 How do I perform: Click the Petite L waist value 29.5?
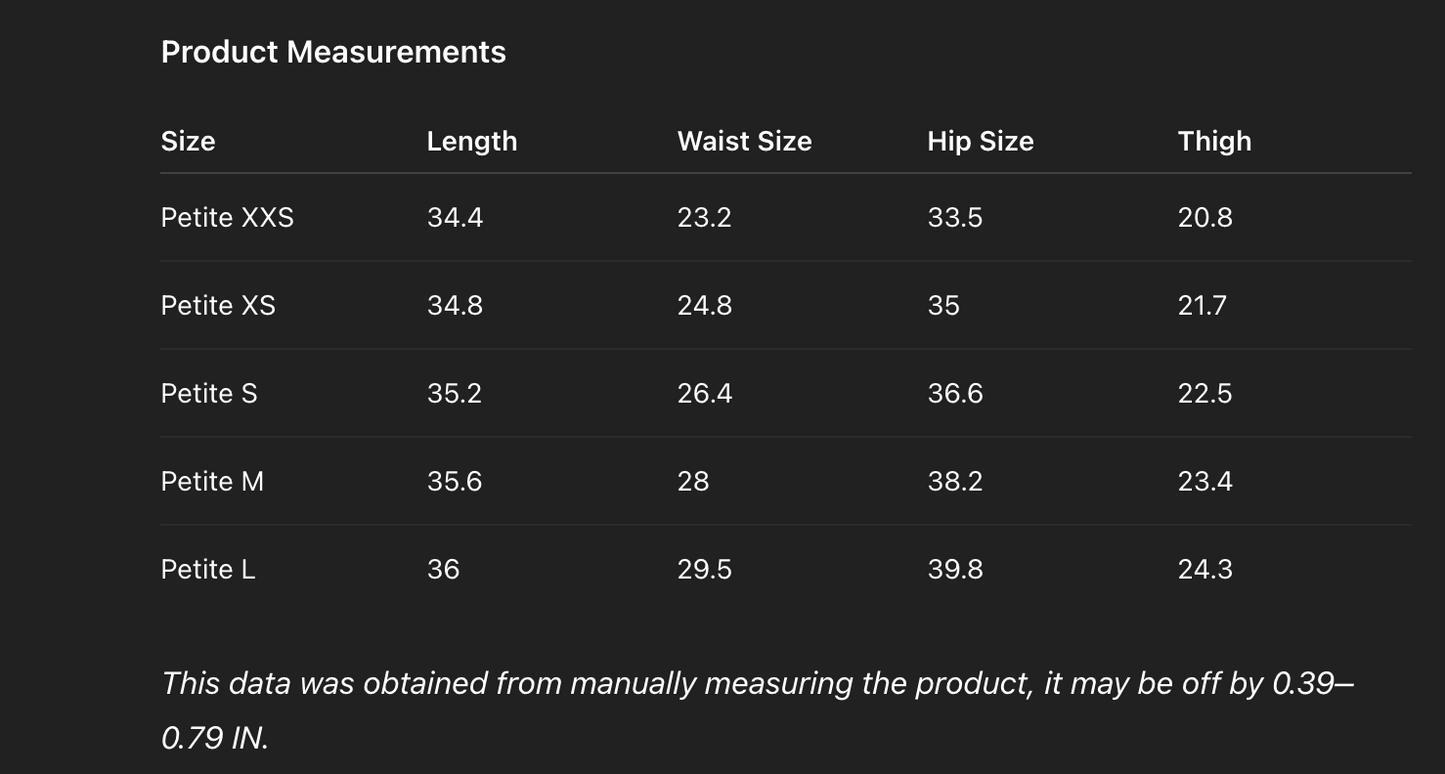(x=704, y=569)
